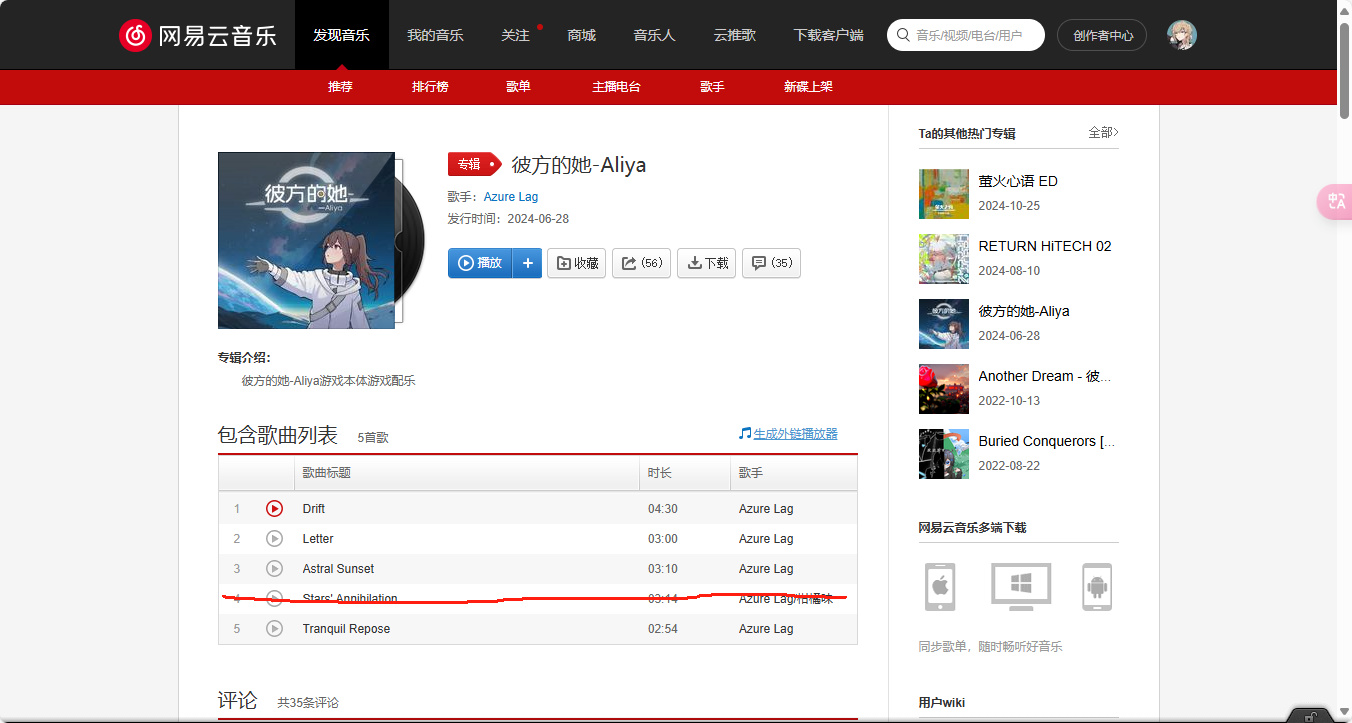Viewport: 1352px width, 723px height.
Task: Open sidebar 彼方的她-Aliya album thumbnail
Action: point(944,324)
